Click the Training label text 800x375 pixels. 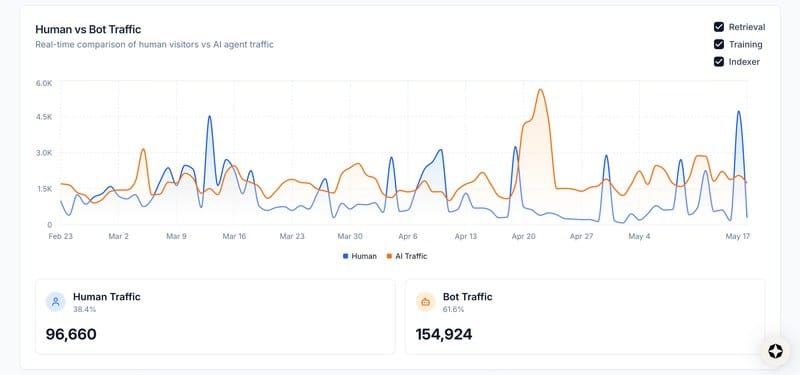[745, 44]
